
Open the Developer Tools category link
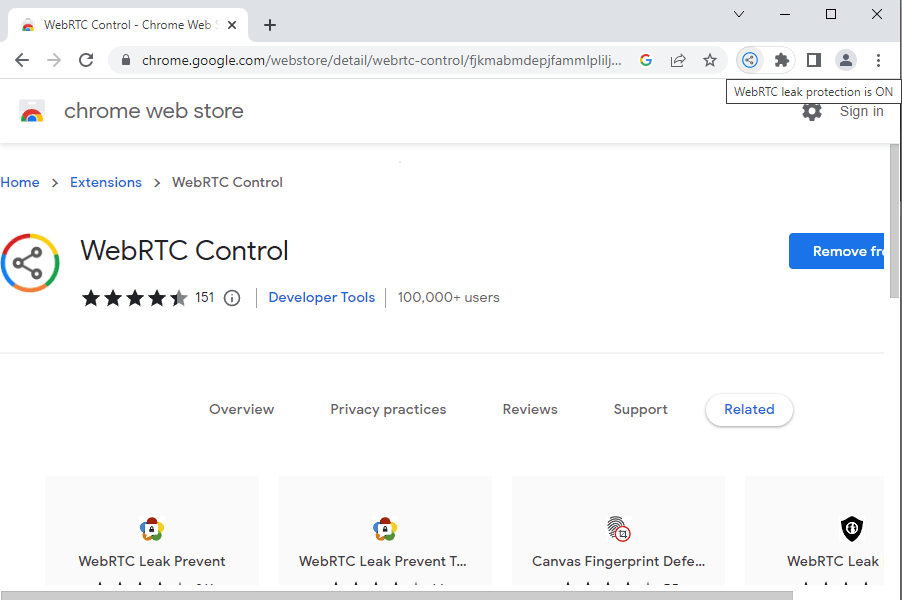(x=322, y=297)
